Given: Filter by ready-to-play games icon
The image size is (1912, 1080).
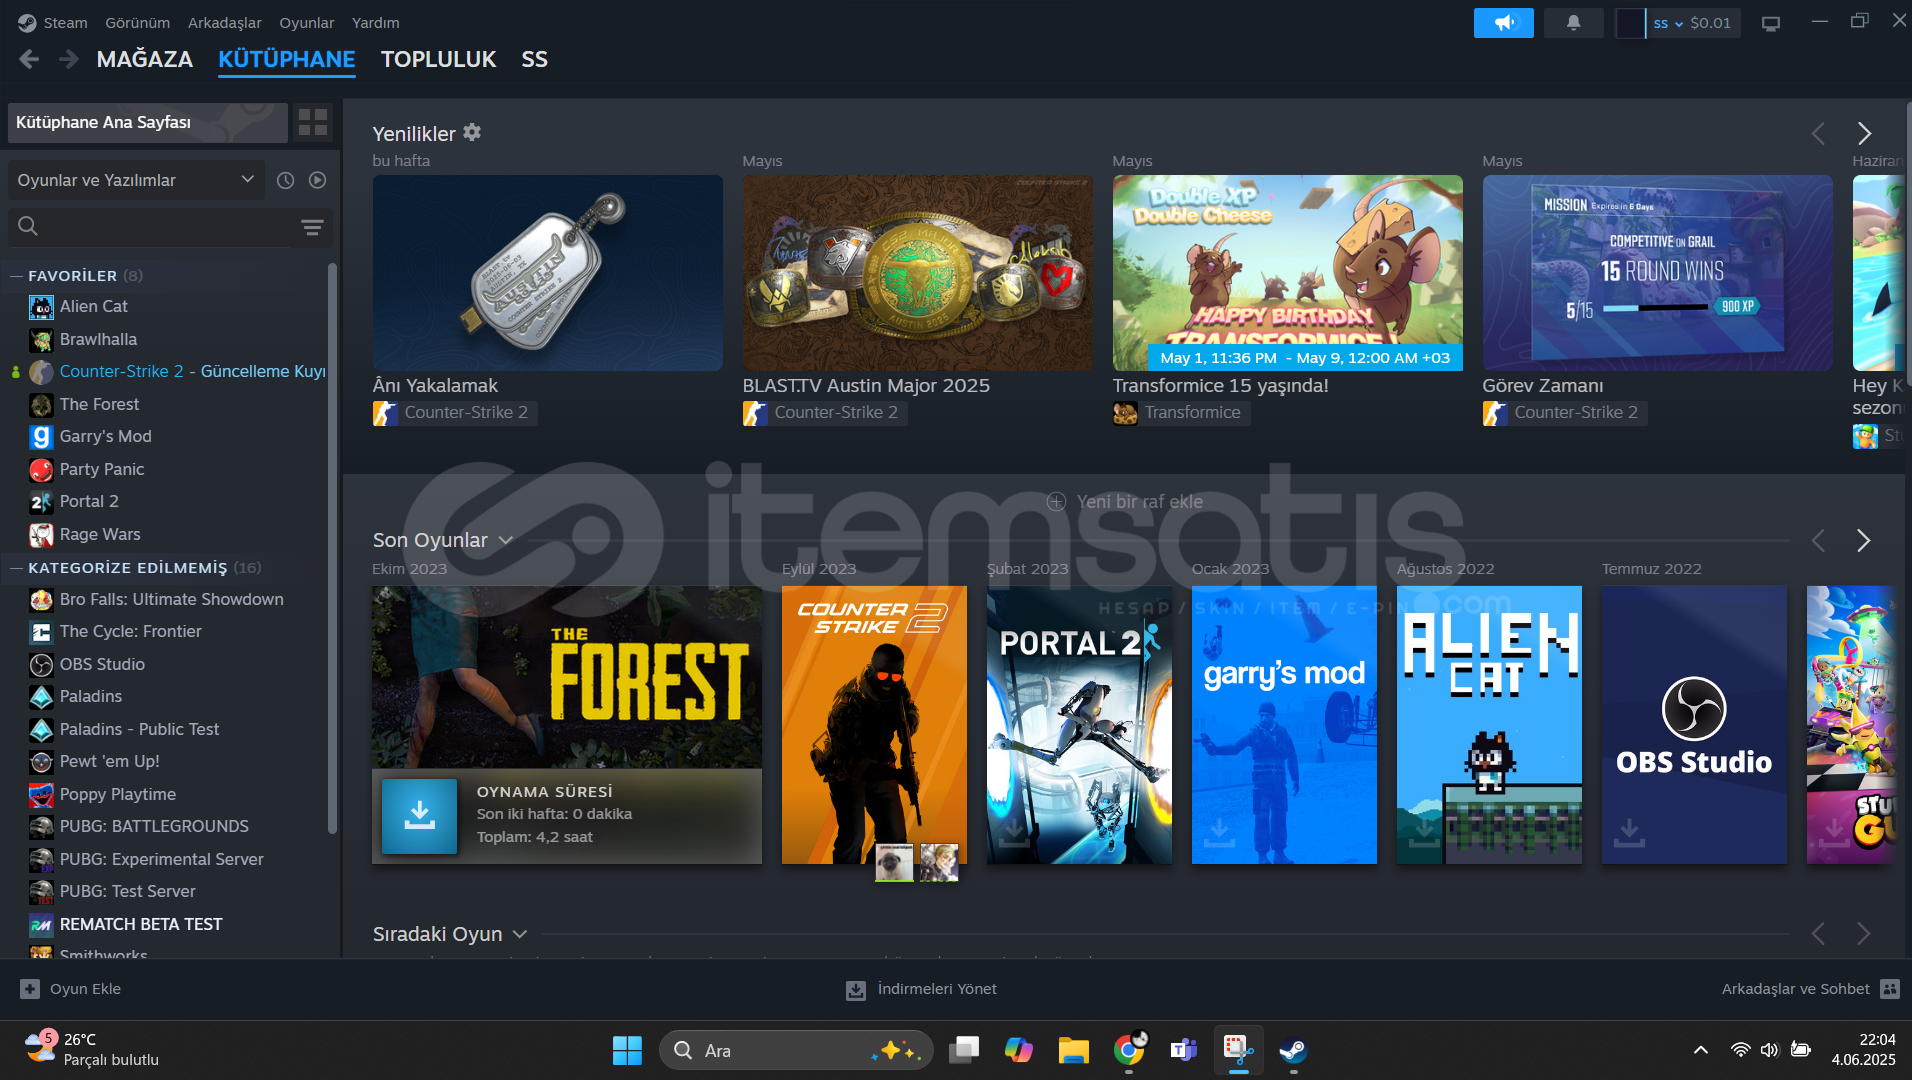Looking at the screenshot, I should 318,180.
